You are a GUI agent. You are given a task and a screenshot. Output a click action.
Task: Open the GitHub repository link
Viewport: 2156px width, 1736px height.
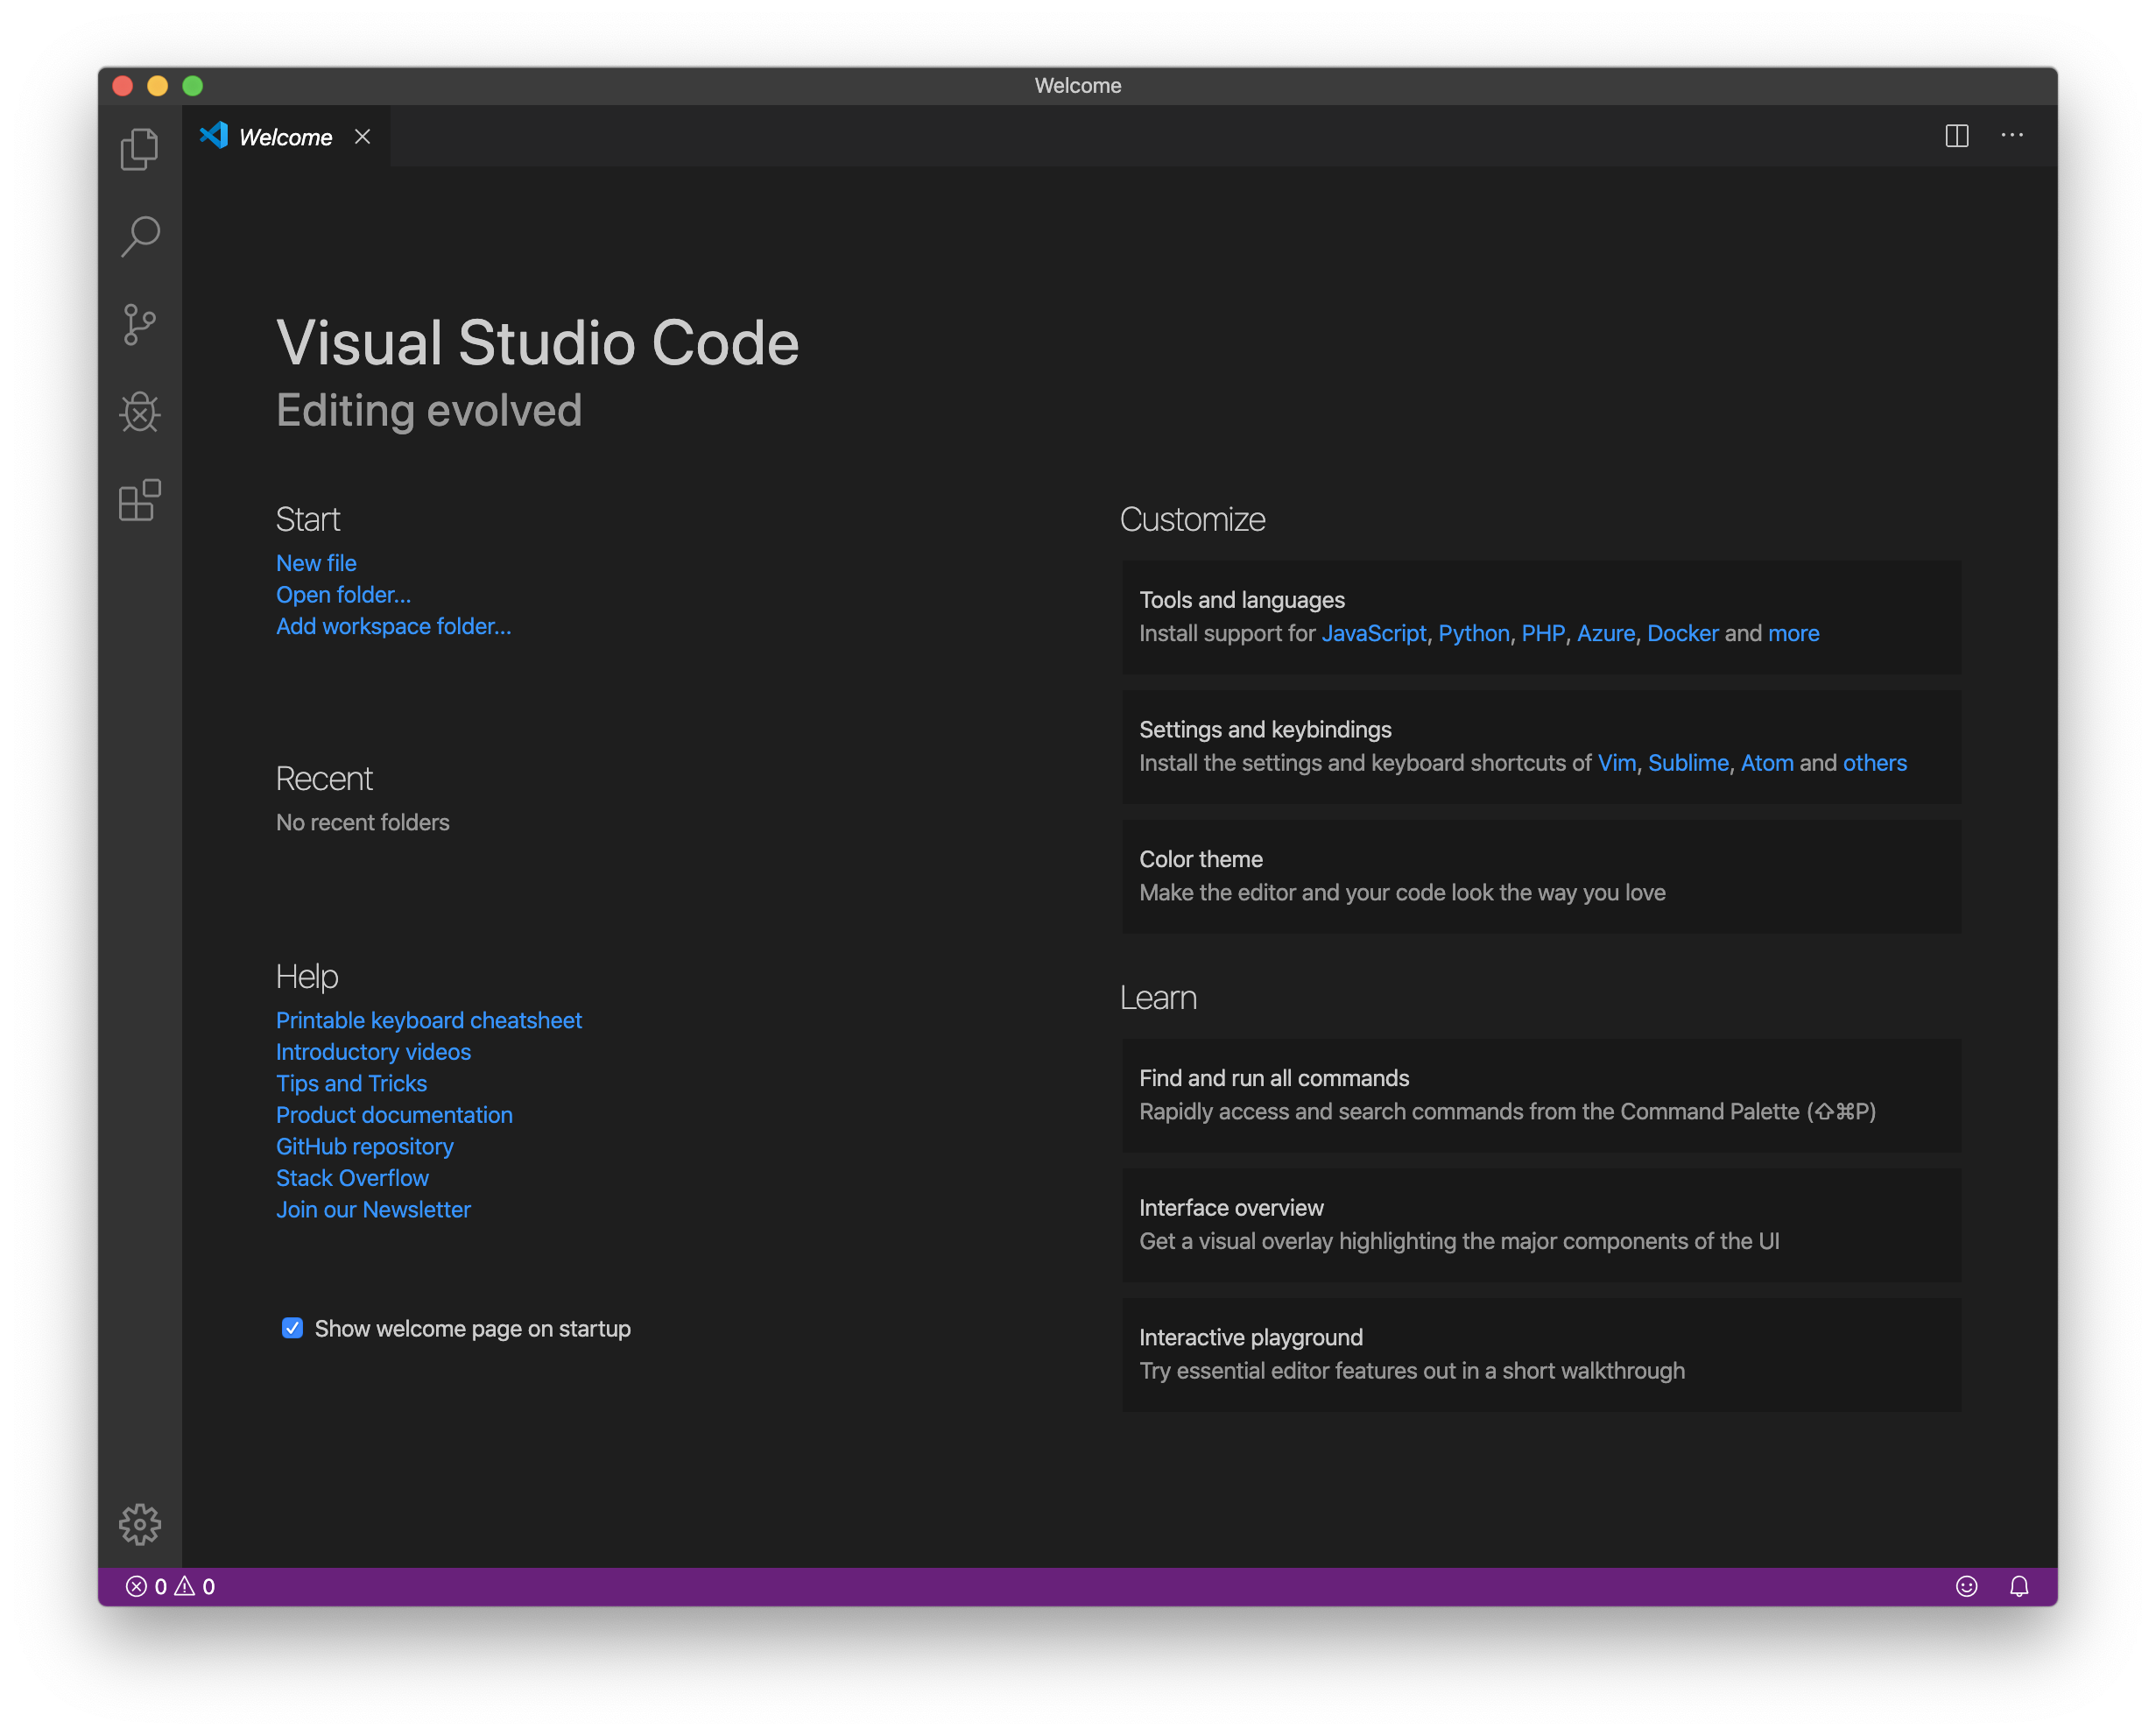coord(364,1146)
